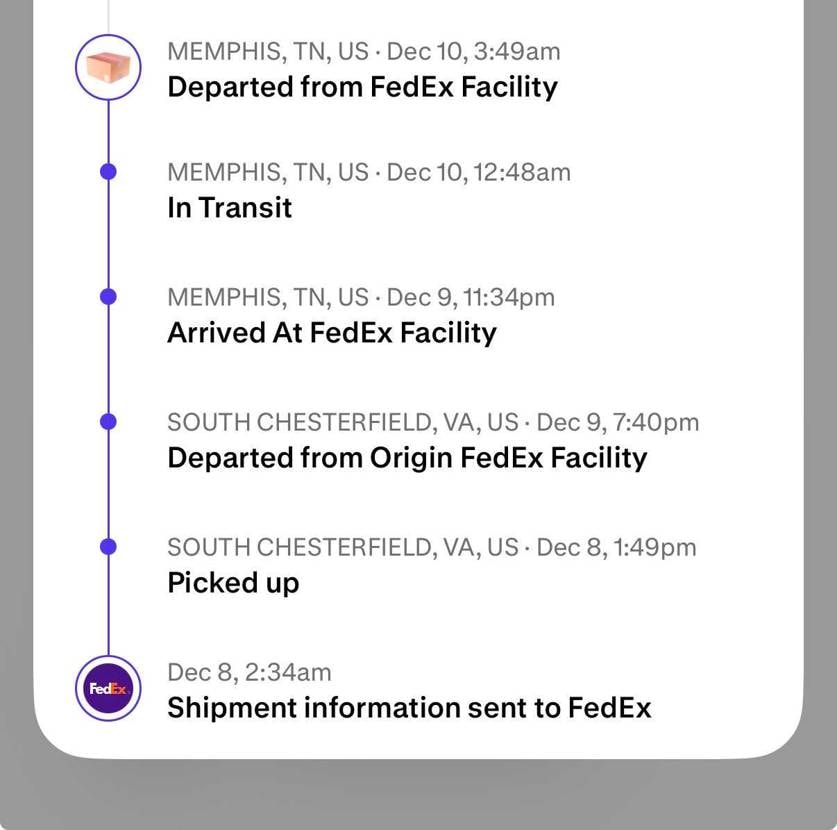This screenshot has height=830, width=837.
Task: Tap the package box icon
Action: [108, 68]
